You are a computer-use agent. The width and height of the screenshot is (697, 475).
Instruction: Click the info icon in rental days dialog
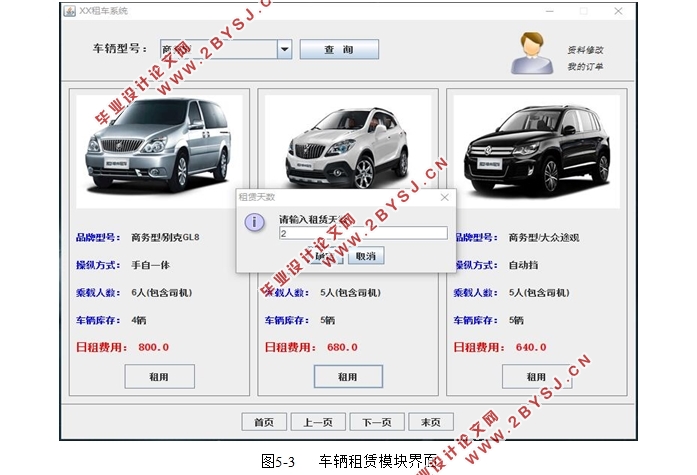(254, 222)
